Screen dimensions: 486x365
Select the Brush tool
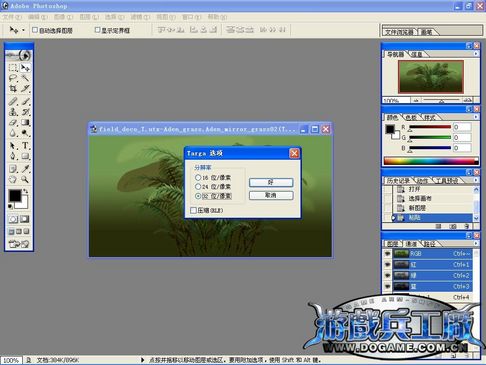(25, 101)
